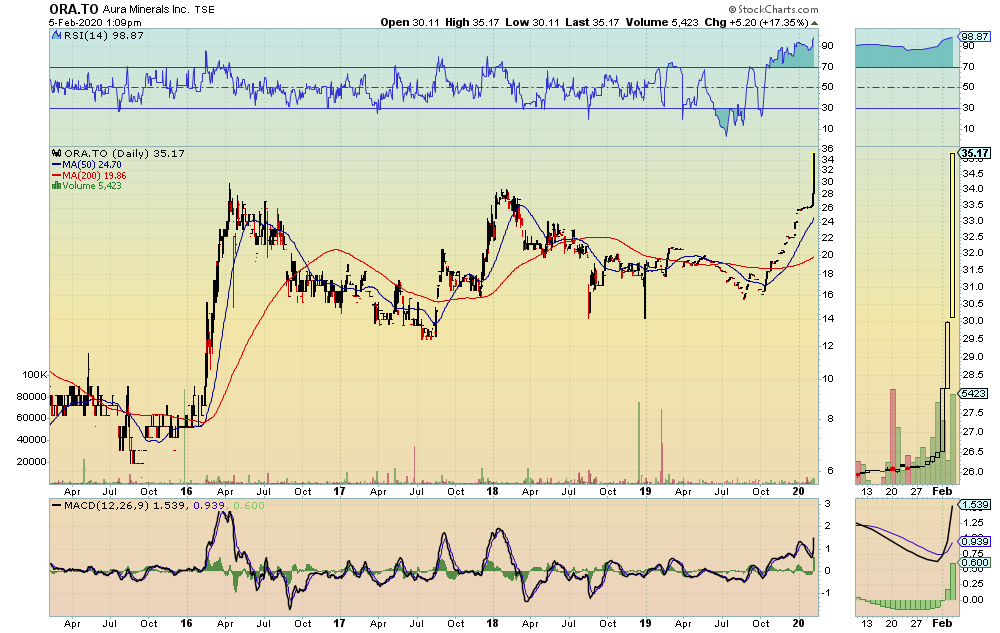Click the 98.87 RSI value flag
Viewport: 1000px width, 633px height.
tap(975, 37)
